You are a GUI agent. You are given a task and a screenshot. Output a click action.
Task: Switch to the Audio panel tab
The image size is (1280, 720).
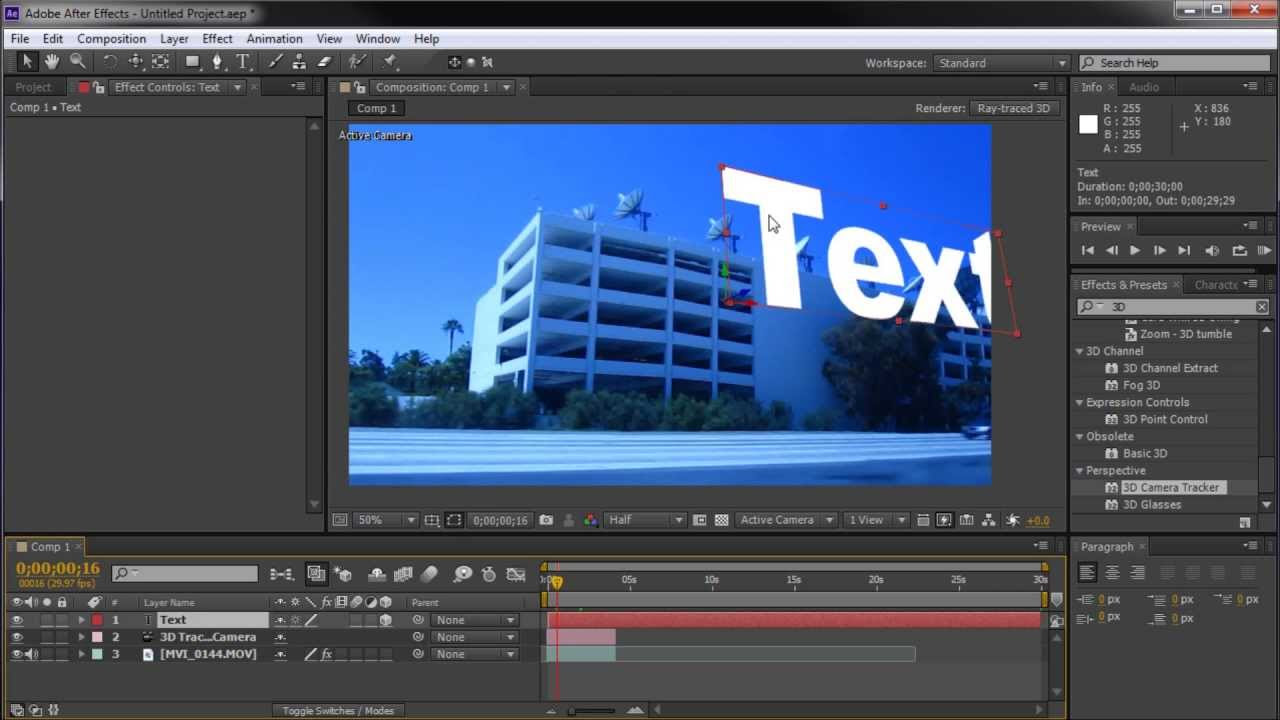(x=1144, y=87)
